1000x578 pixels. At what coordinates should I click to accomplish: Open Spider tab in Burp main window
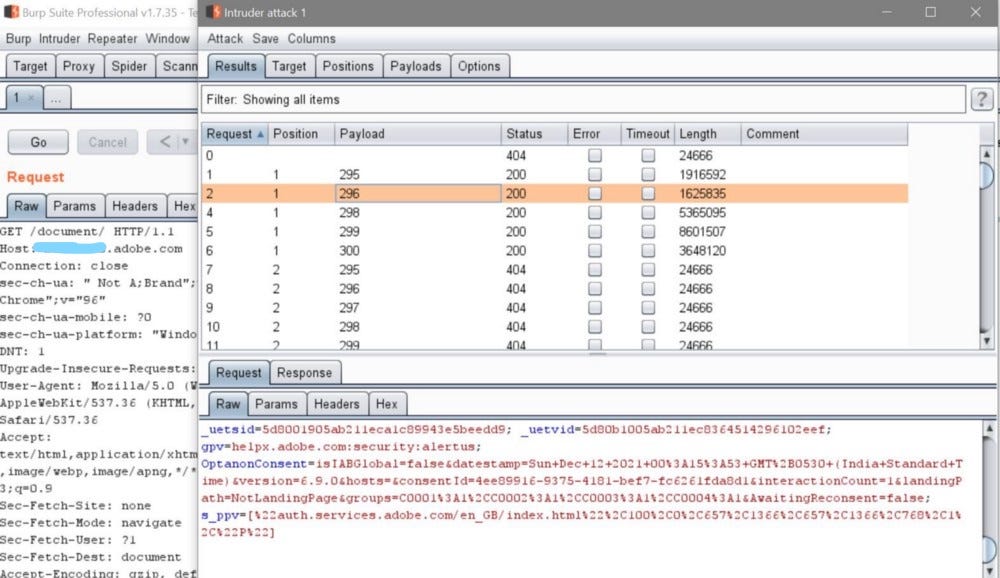(129, 66)
